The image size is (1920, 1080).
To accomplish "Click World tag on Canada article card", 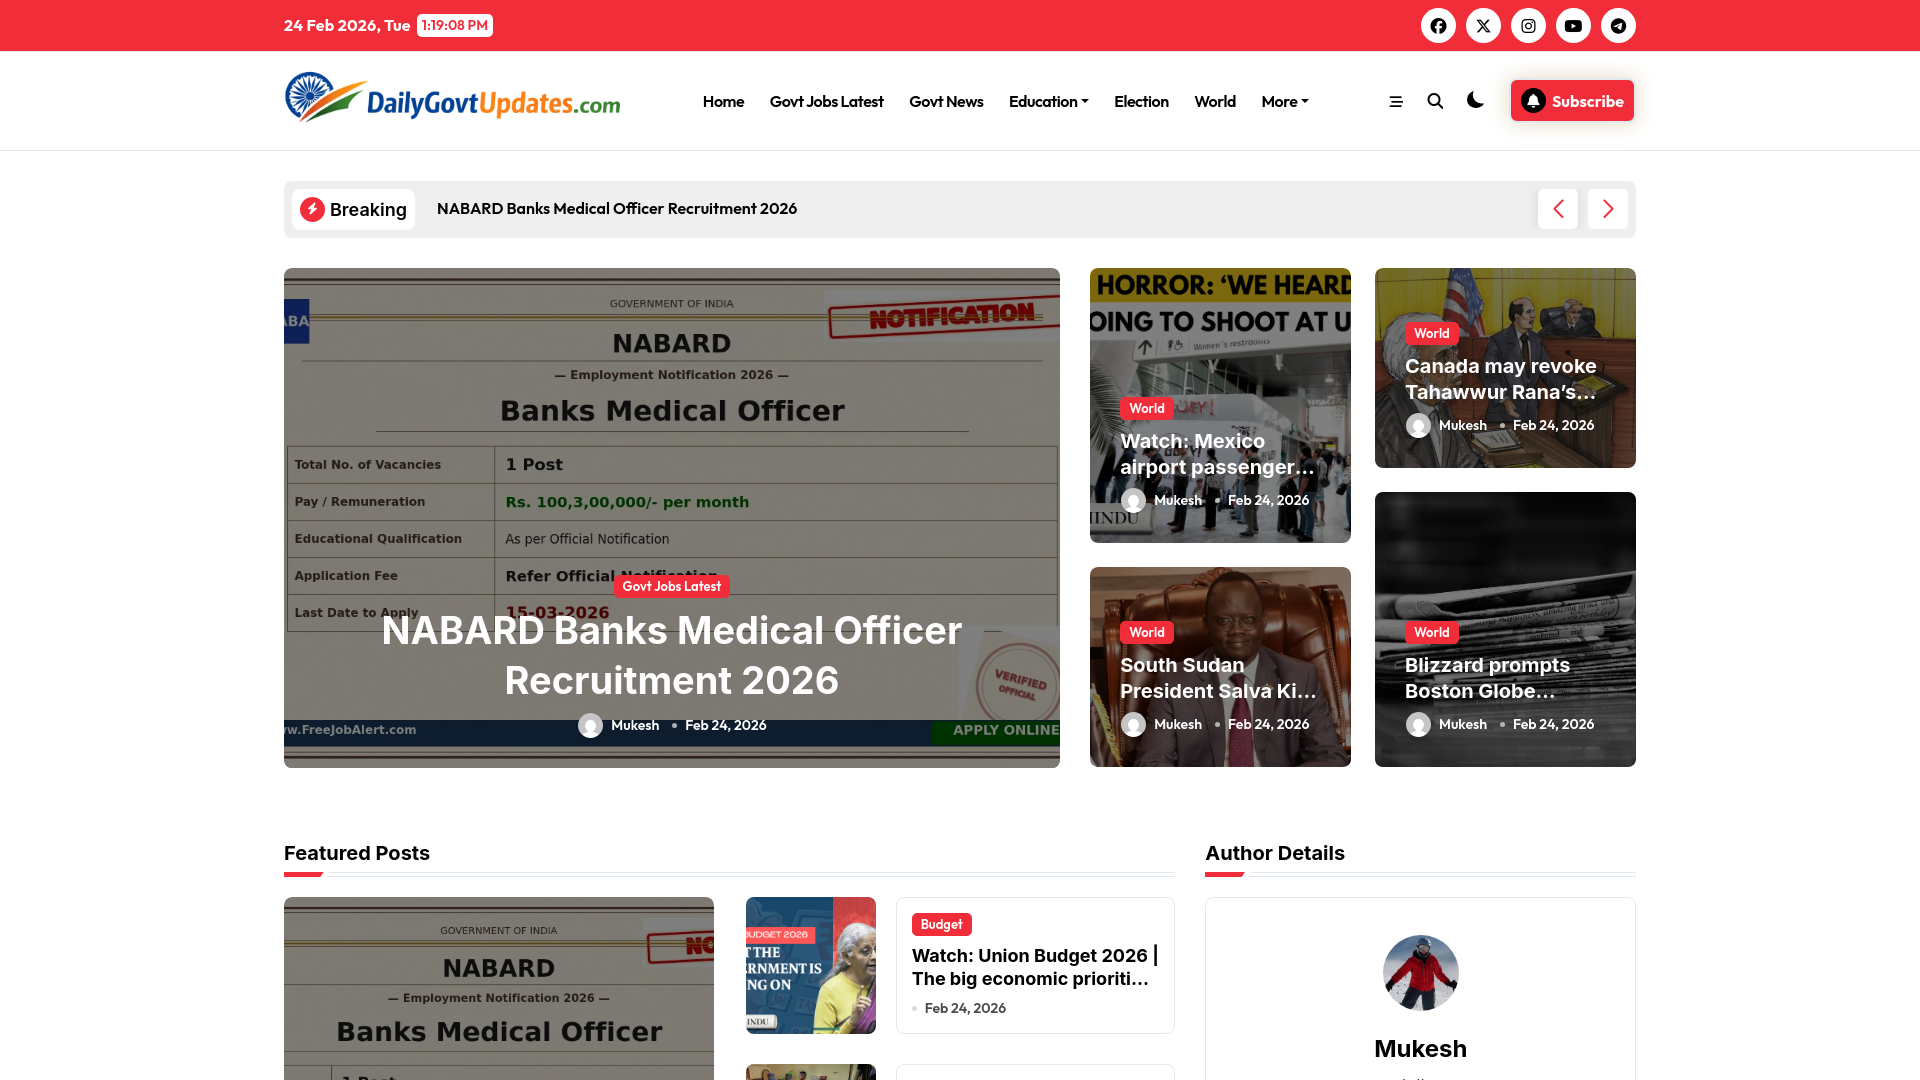I will (1431, 333).
